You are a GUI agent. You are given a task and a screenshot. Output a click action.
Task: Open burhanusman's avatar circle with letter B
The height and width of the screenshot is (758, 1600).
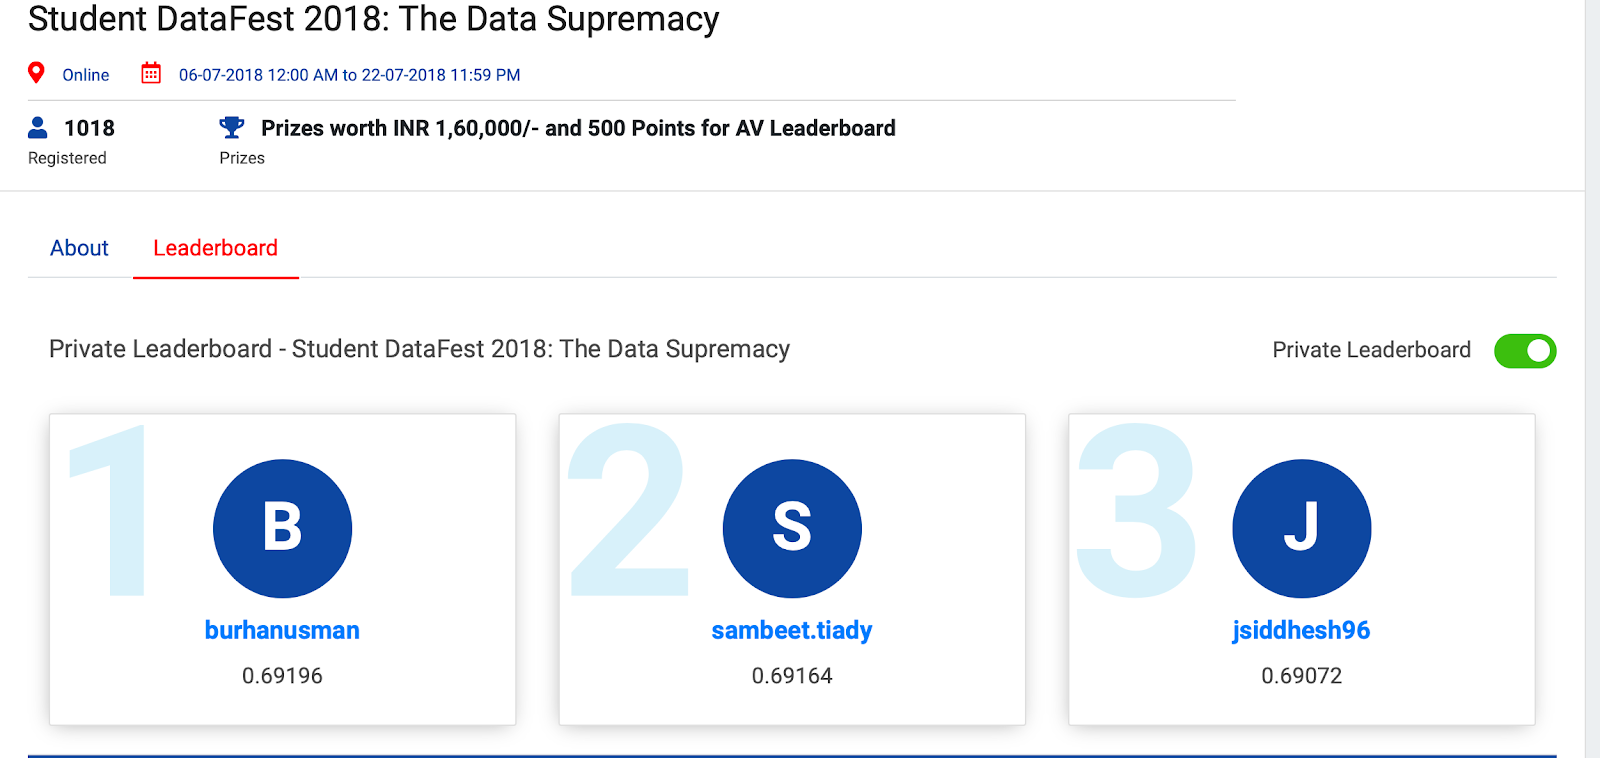(x=283, y=529)
